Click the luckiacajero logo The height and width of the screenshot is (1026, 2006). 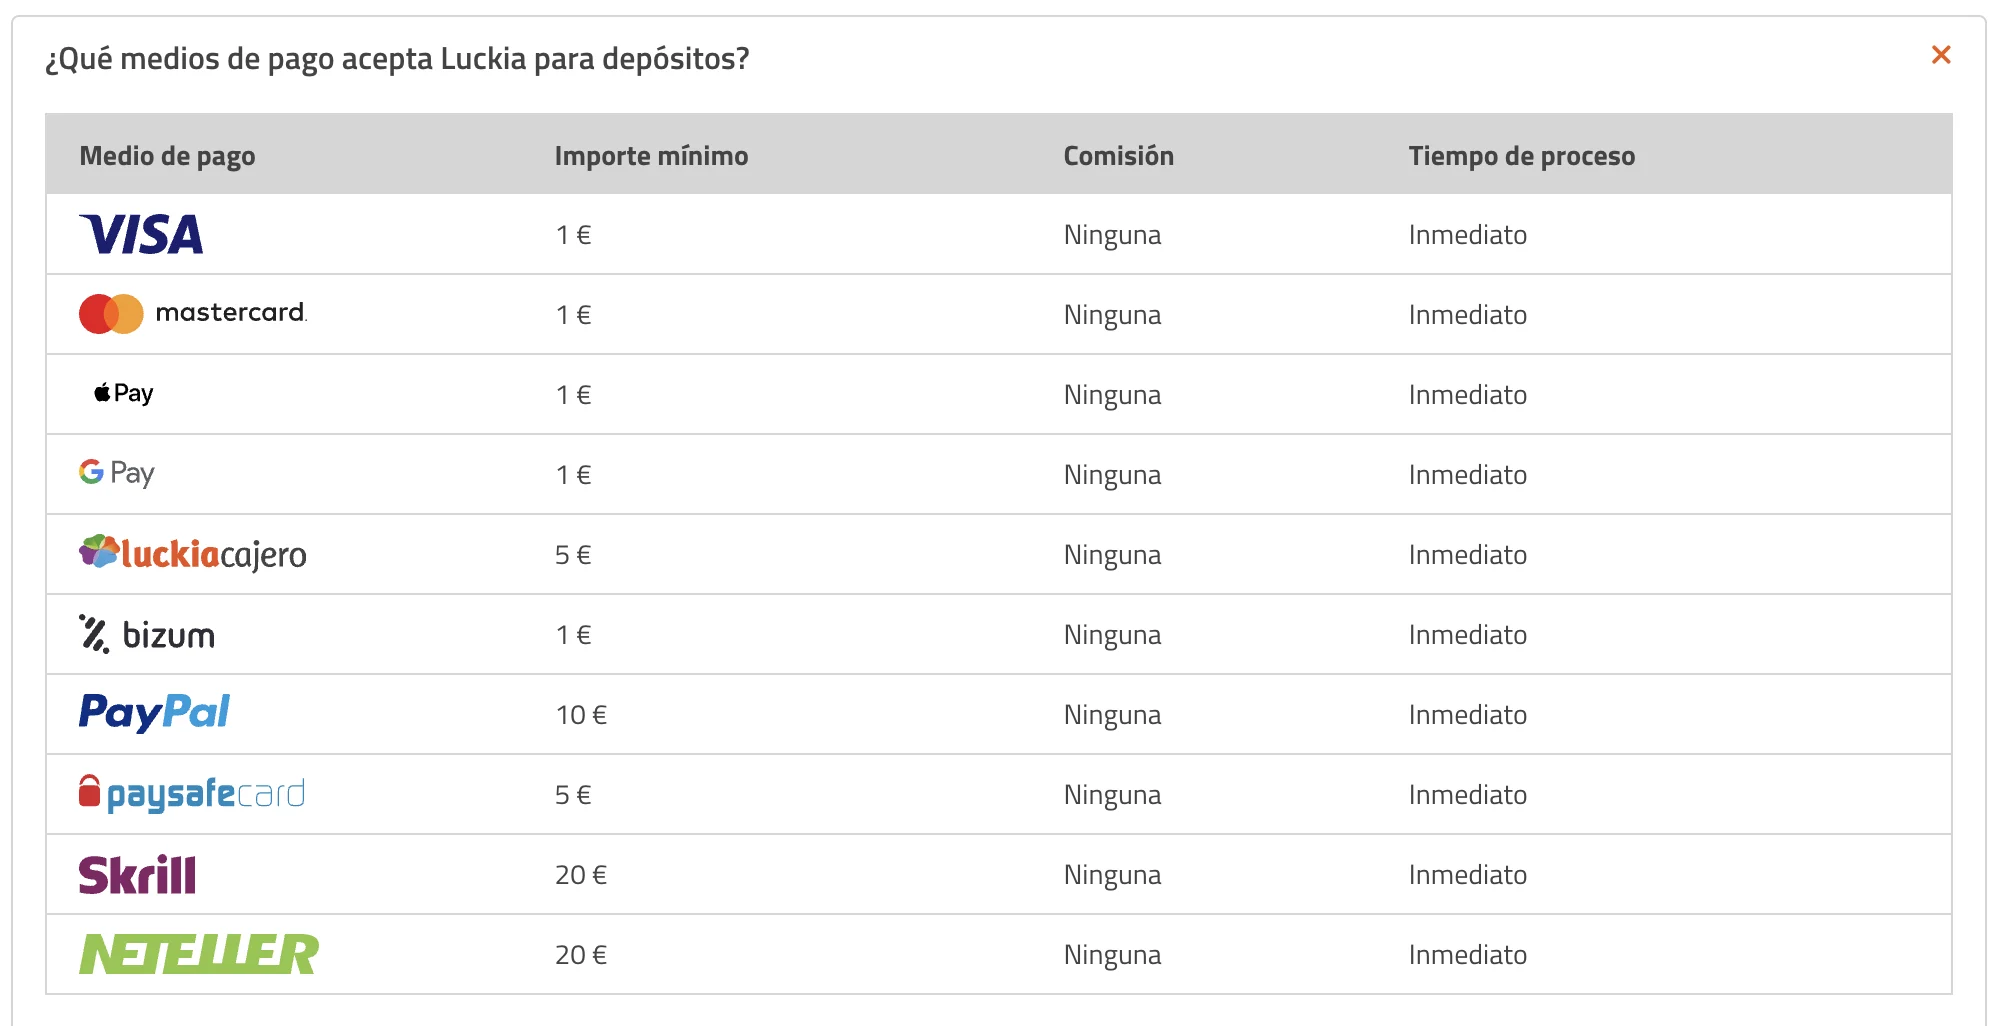[193, 553]
